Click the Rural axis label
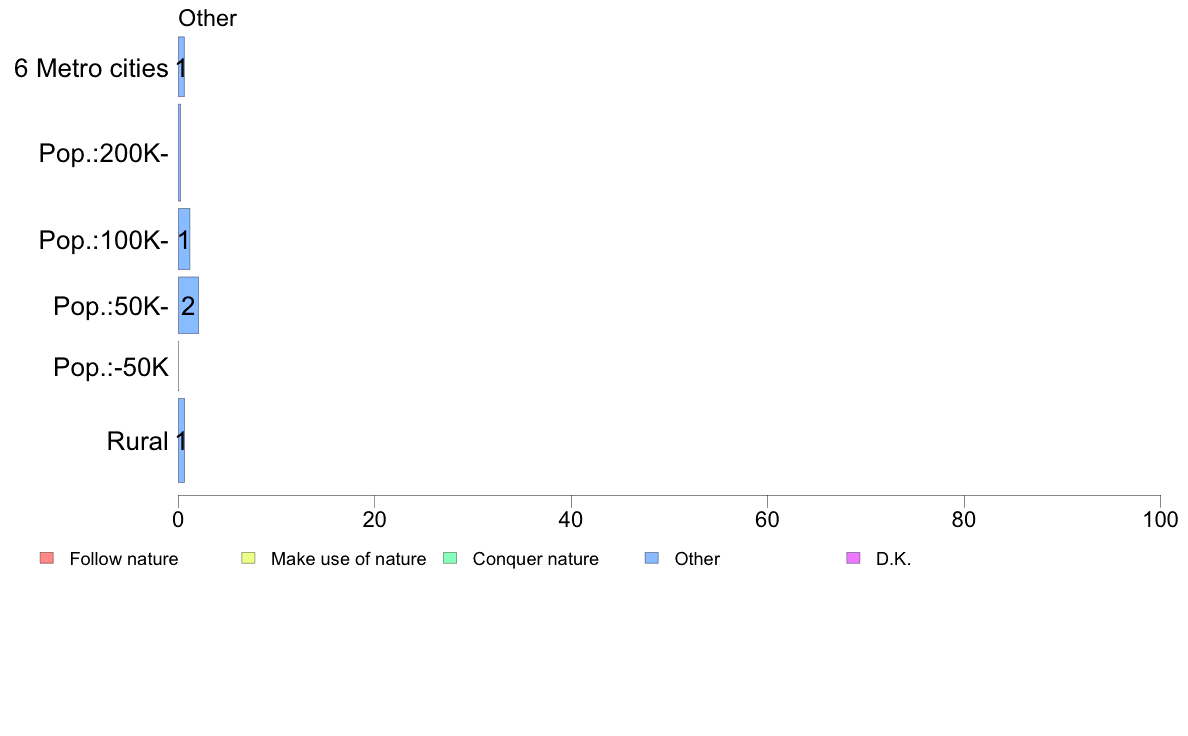The width and height of the screenshot is (1188, 736). pyautogui.click(x=137, y=441)
